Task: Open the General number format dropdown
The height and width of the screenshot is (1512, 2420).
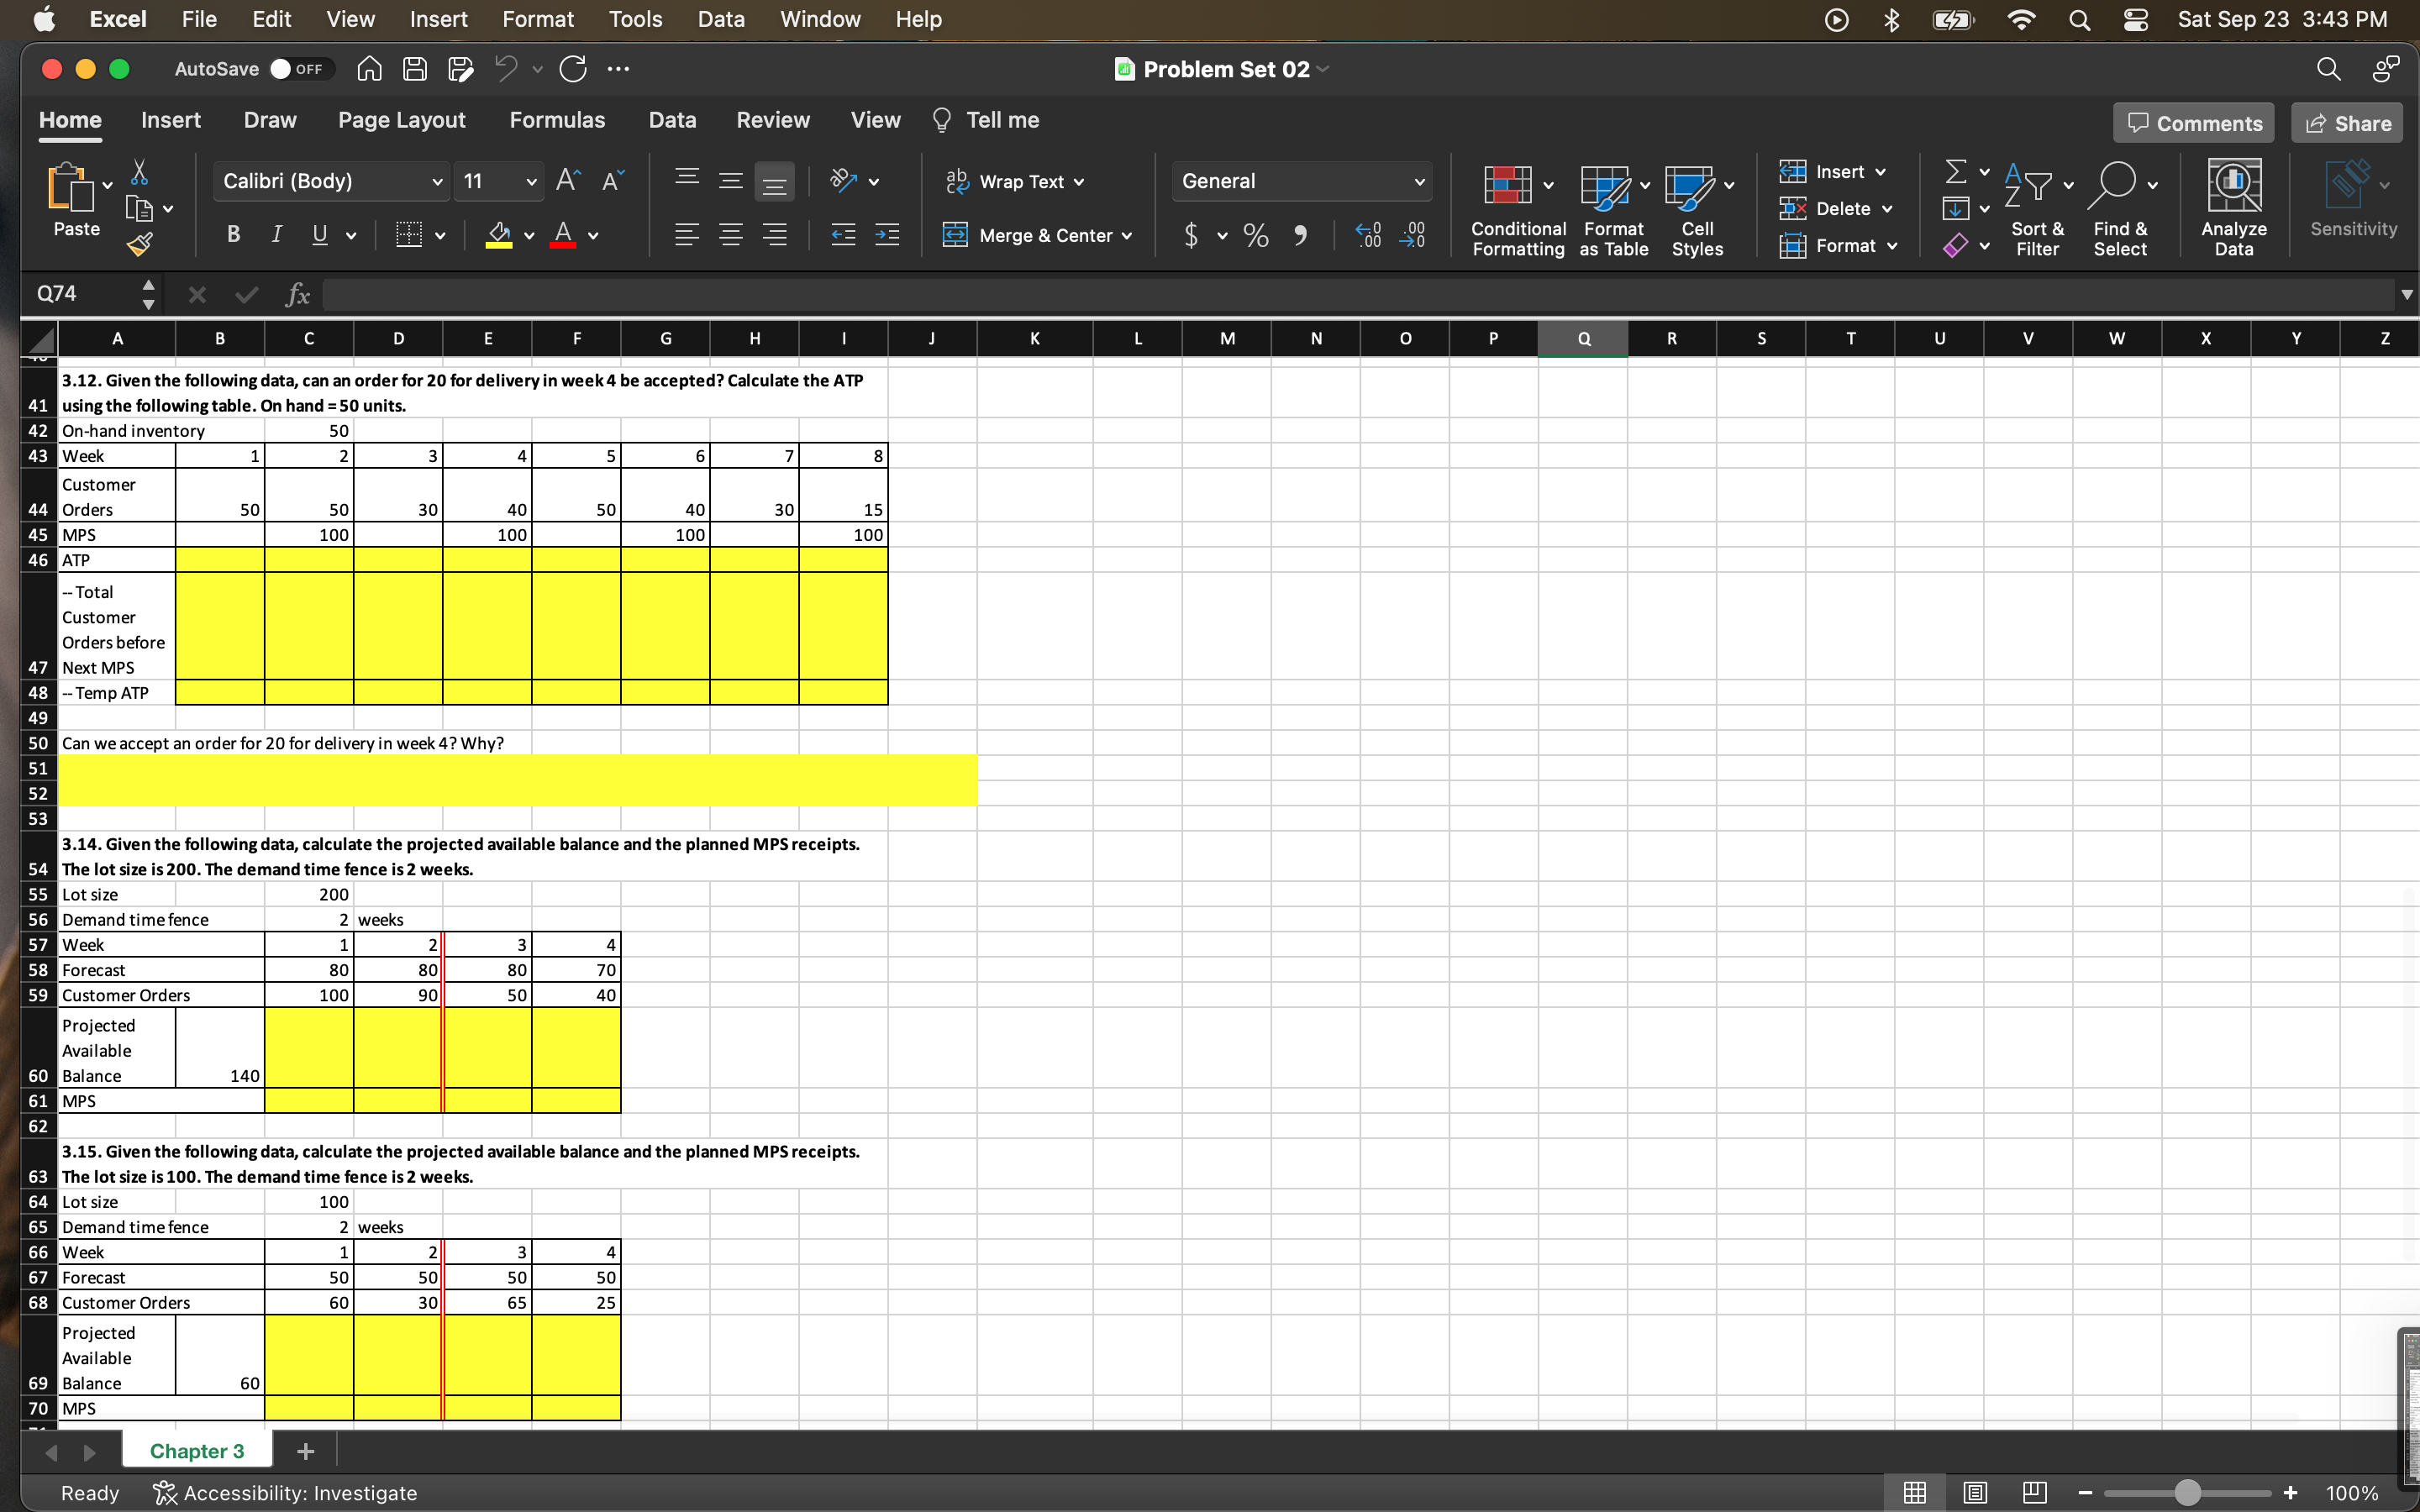Action: click(1419, 181)
